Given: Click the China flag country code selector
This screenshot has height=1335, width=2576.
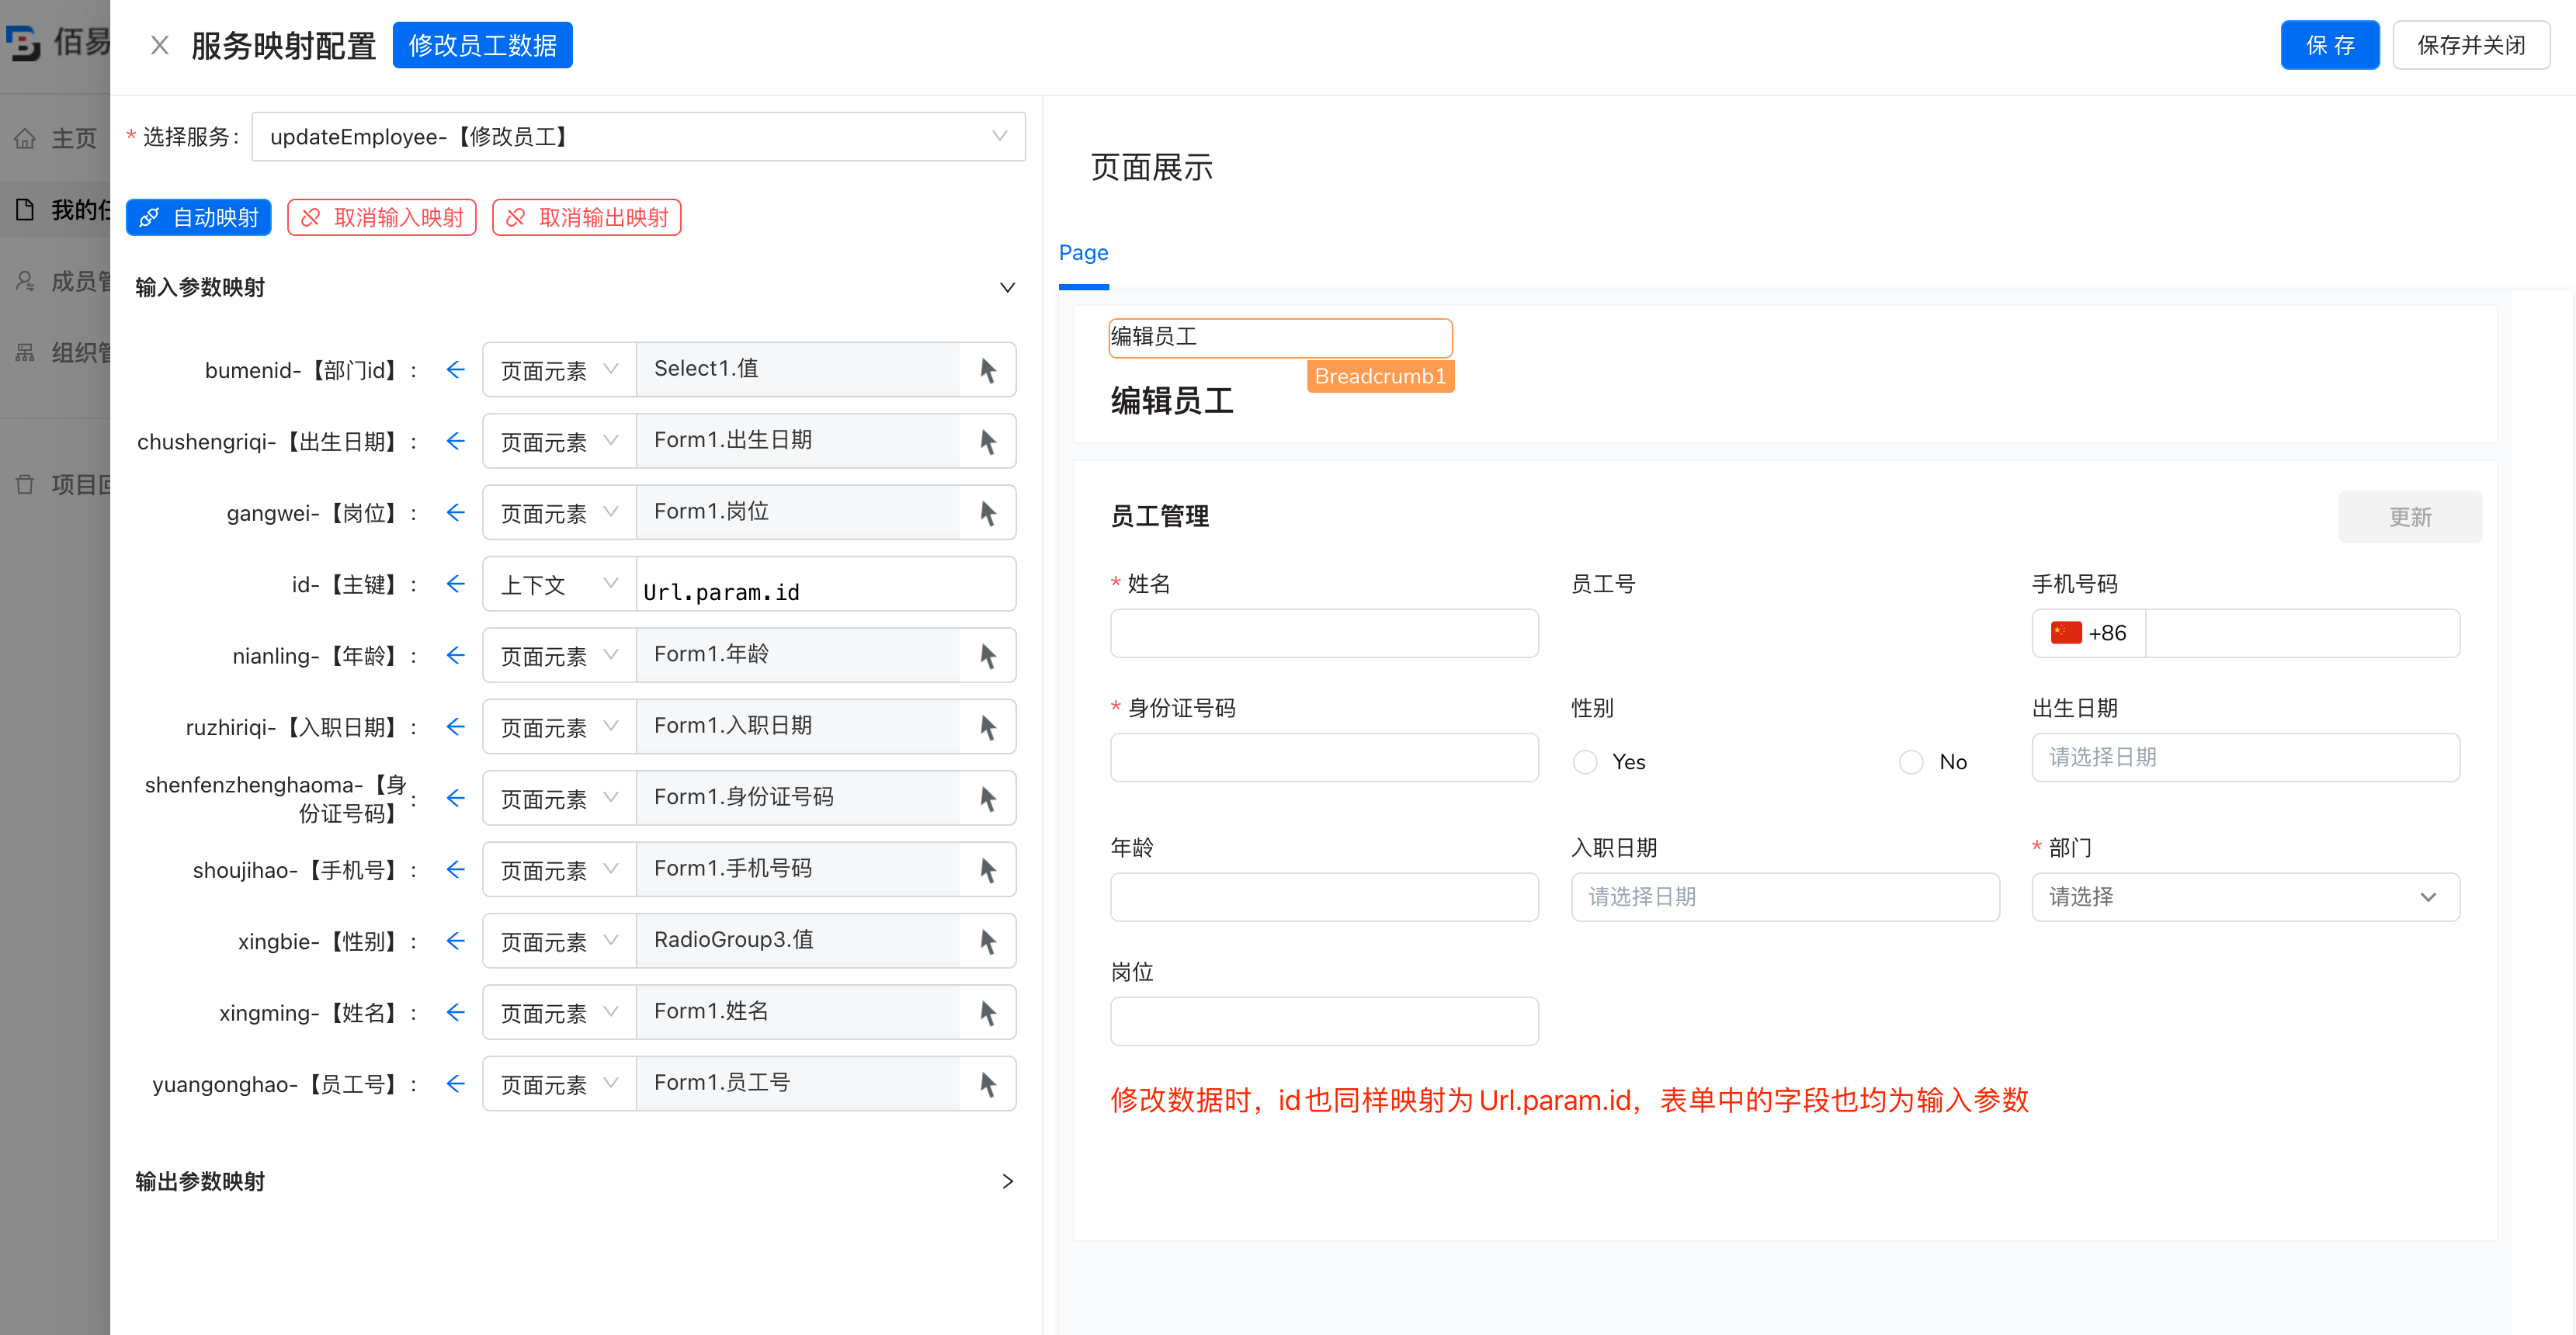Looking at the screenshot, I should [x=2088, y=633].
